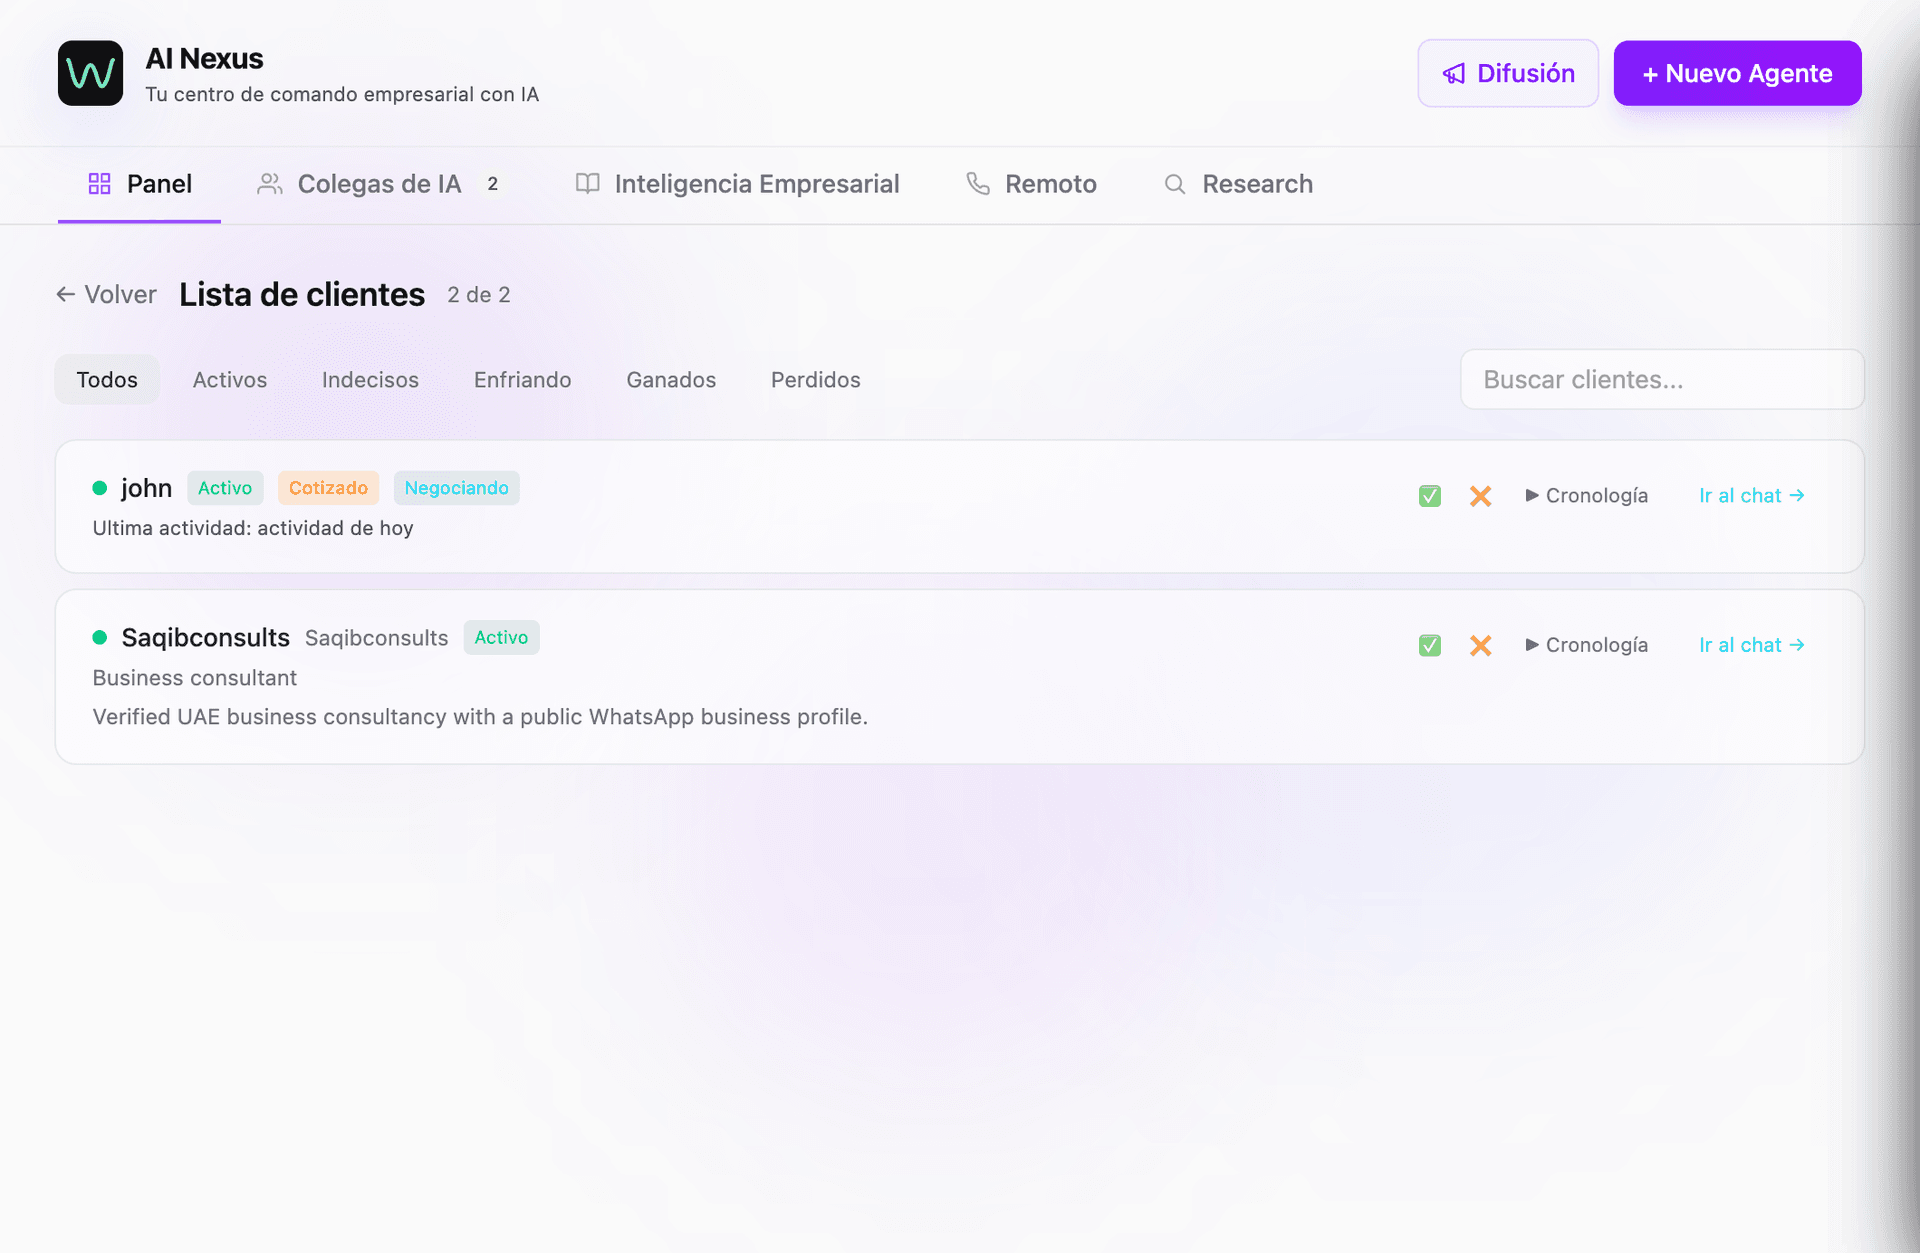Switch to the Remoto tab
This screenshot has height=1253, width=1920.
click(x=1031, y=184)
